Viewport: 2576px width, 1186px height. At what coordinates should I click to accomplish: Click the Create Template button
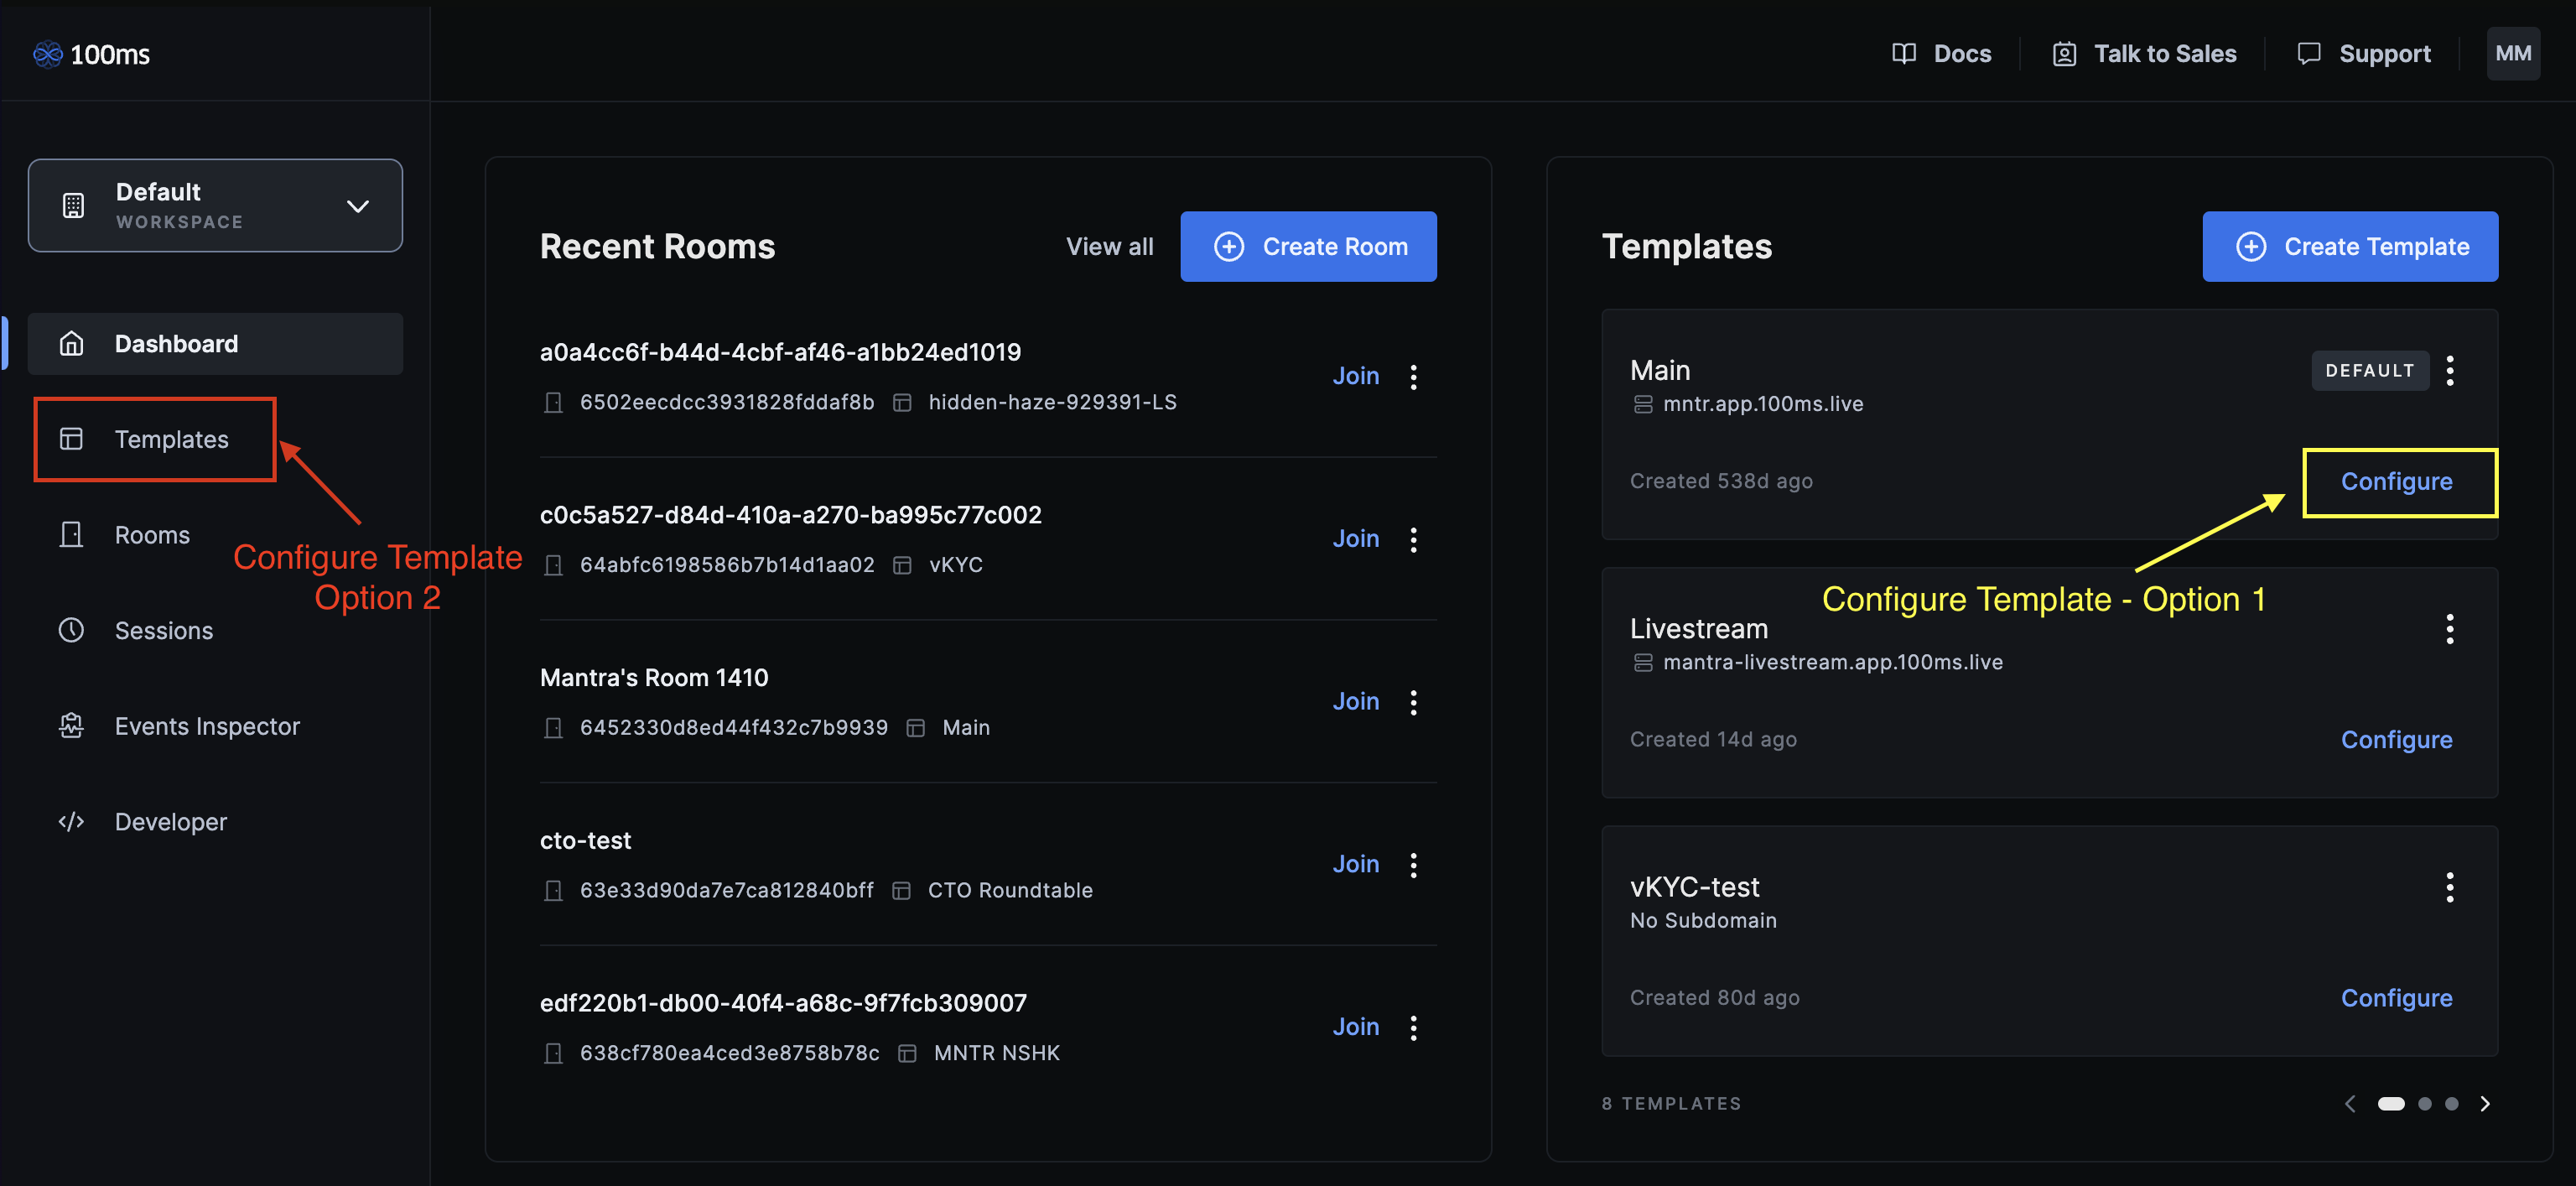point(2350,246)
